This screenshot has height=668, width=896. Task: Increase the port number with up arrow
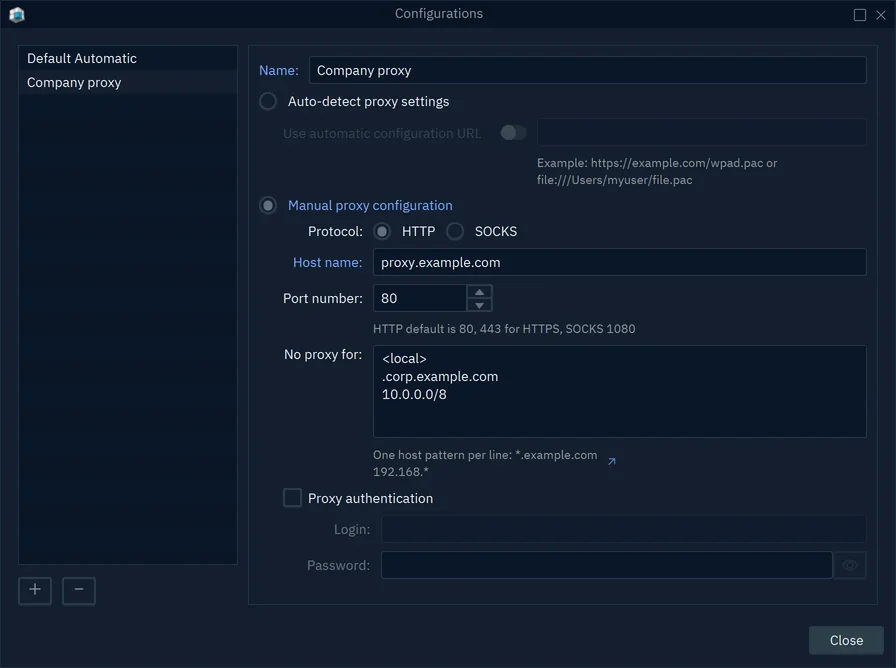pos(479,292)
